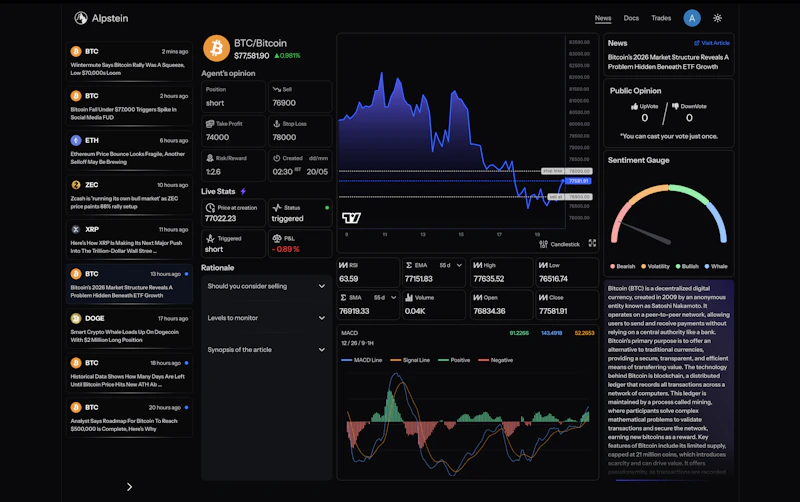This screenshot has width=800, height=502.
Task: Open the Docs tab
Action: pos(631,18)
